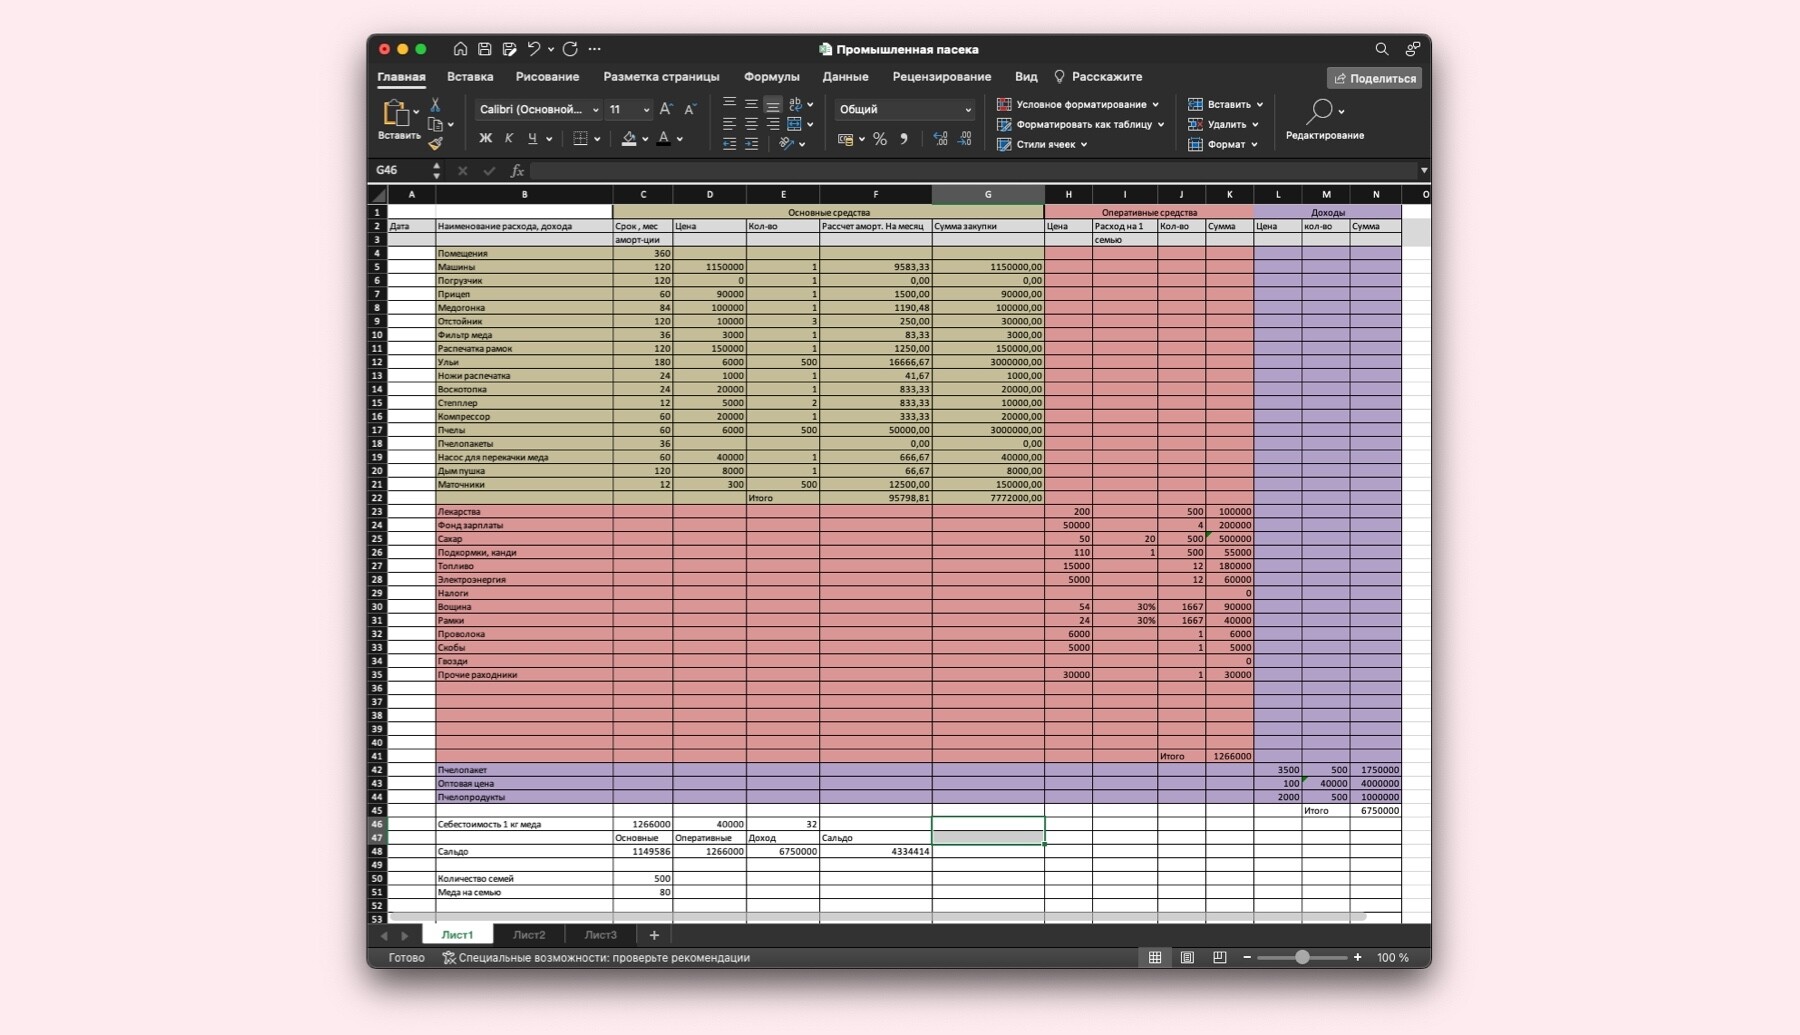Click the Copy icon
The image size is (1800, 1035).
click(435, 124)
